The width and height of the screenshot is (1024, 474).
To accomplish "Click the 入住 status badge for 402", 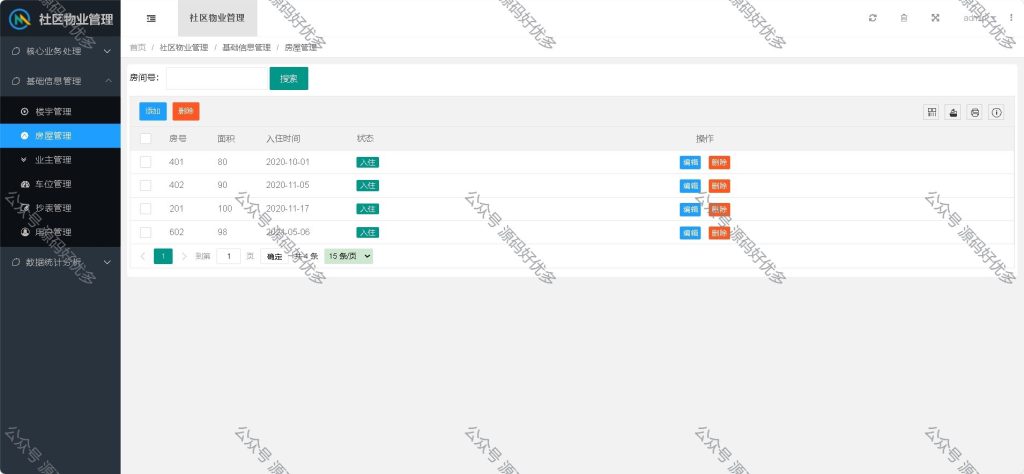I will point(368,186).
